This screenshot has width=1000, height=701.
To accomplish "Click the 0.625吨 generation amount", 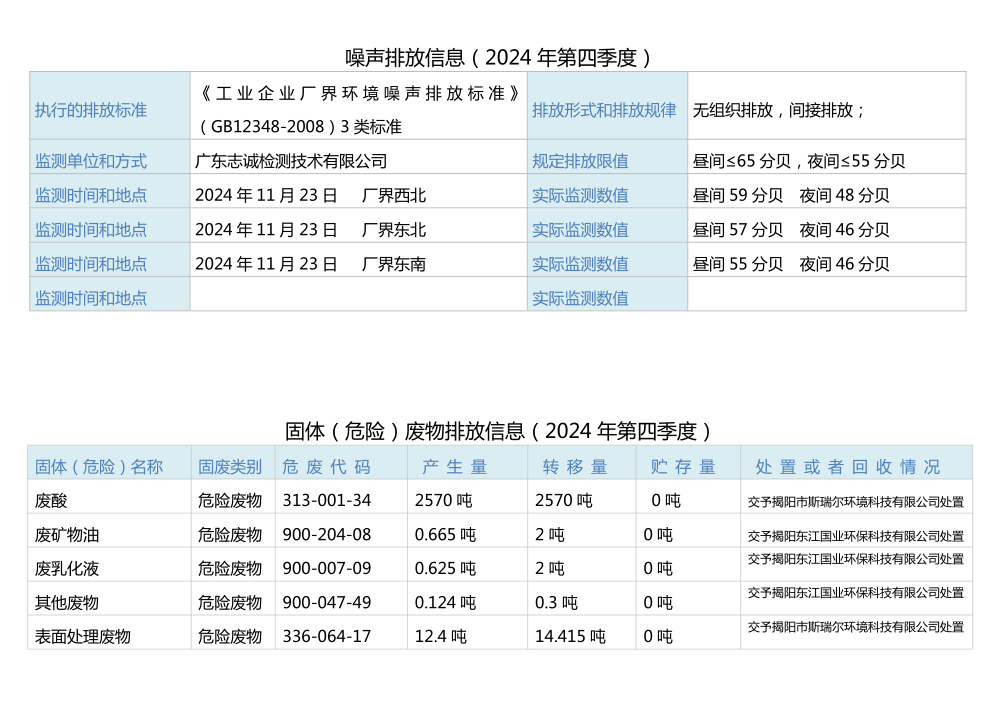I will 445,568.
